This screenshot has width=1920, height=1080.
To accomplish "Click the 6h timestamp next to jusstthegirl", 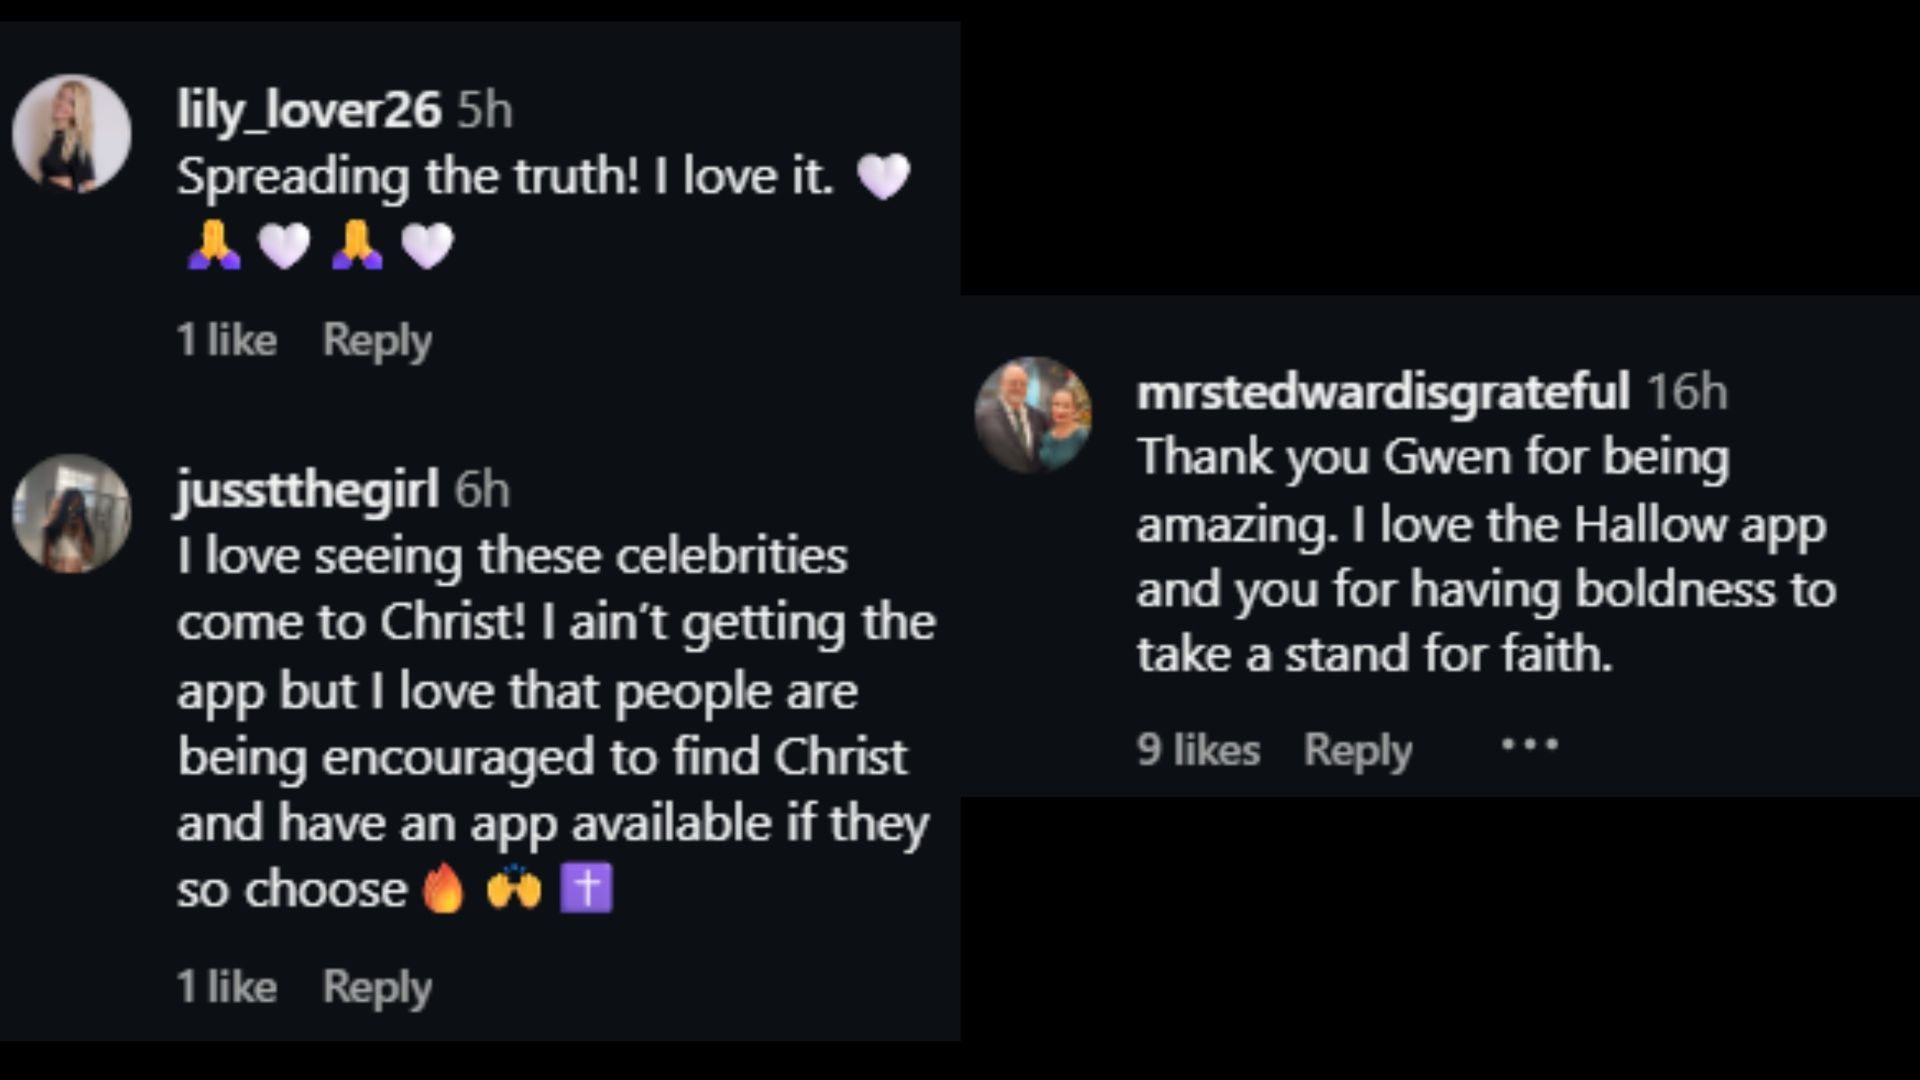I will click(483, 490).
